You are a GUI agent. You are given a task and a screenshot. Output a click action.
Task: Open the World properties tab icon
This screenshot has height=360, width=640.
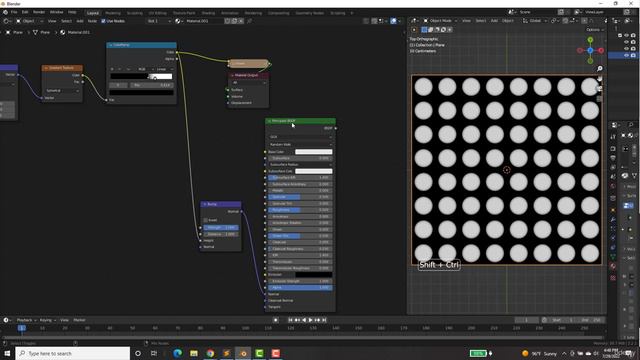tap(613, 186)
